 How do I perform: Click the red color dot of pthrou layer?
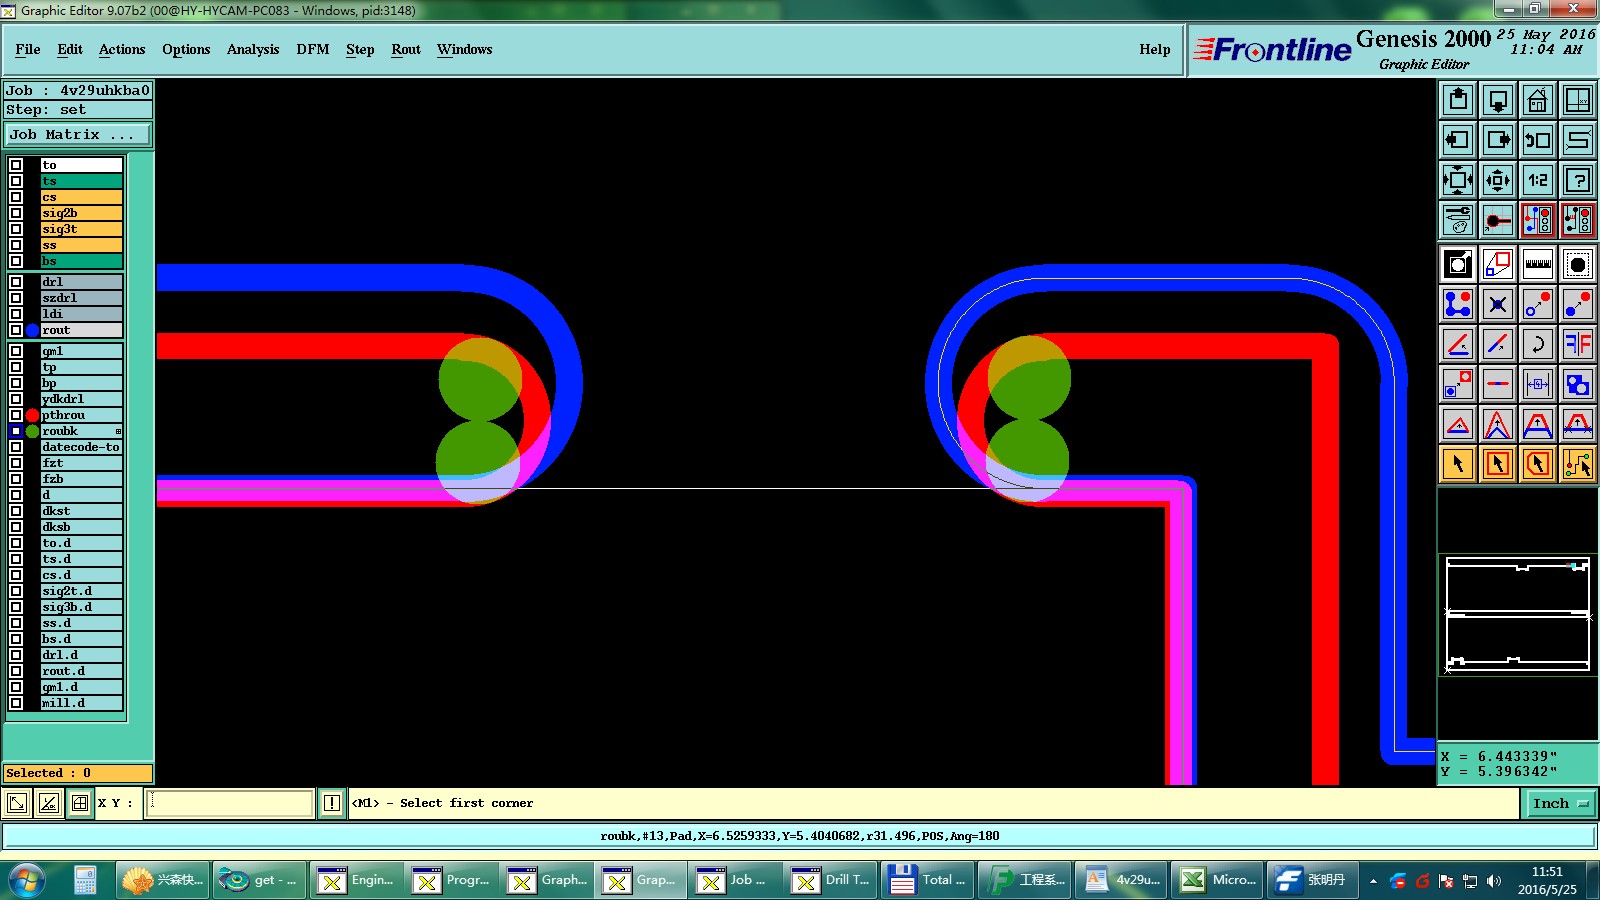32,415
